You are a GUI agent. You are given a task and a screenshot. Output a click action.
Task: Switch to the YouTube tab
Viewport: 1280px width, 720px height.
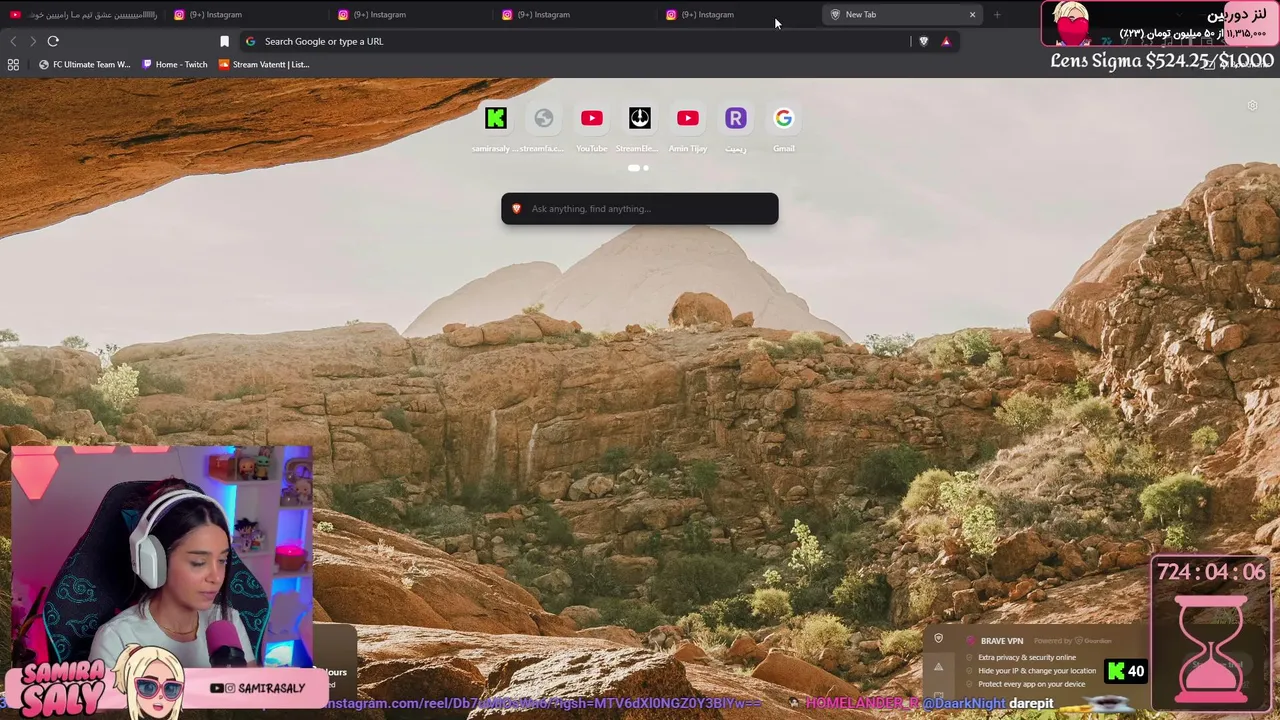(x=82, y=14)
